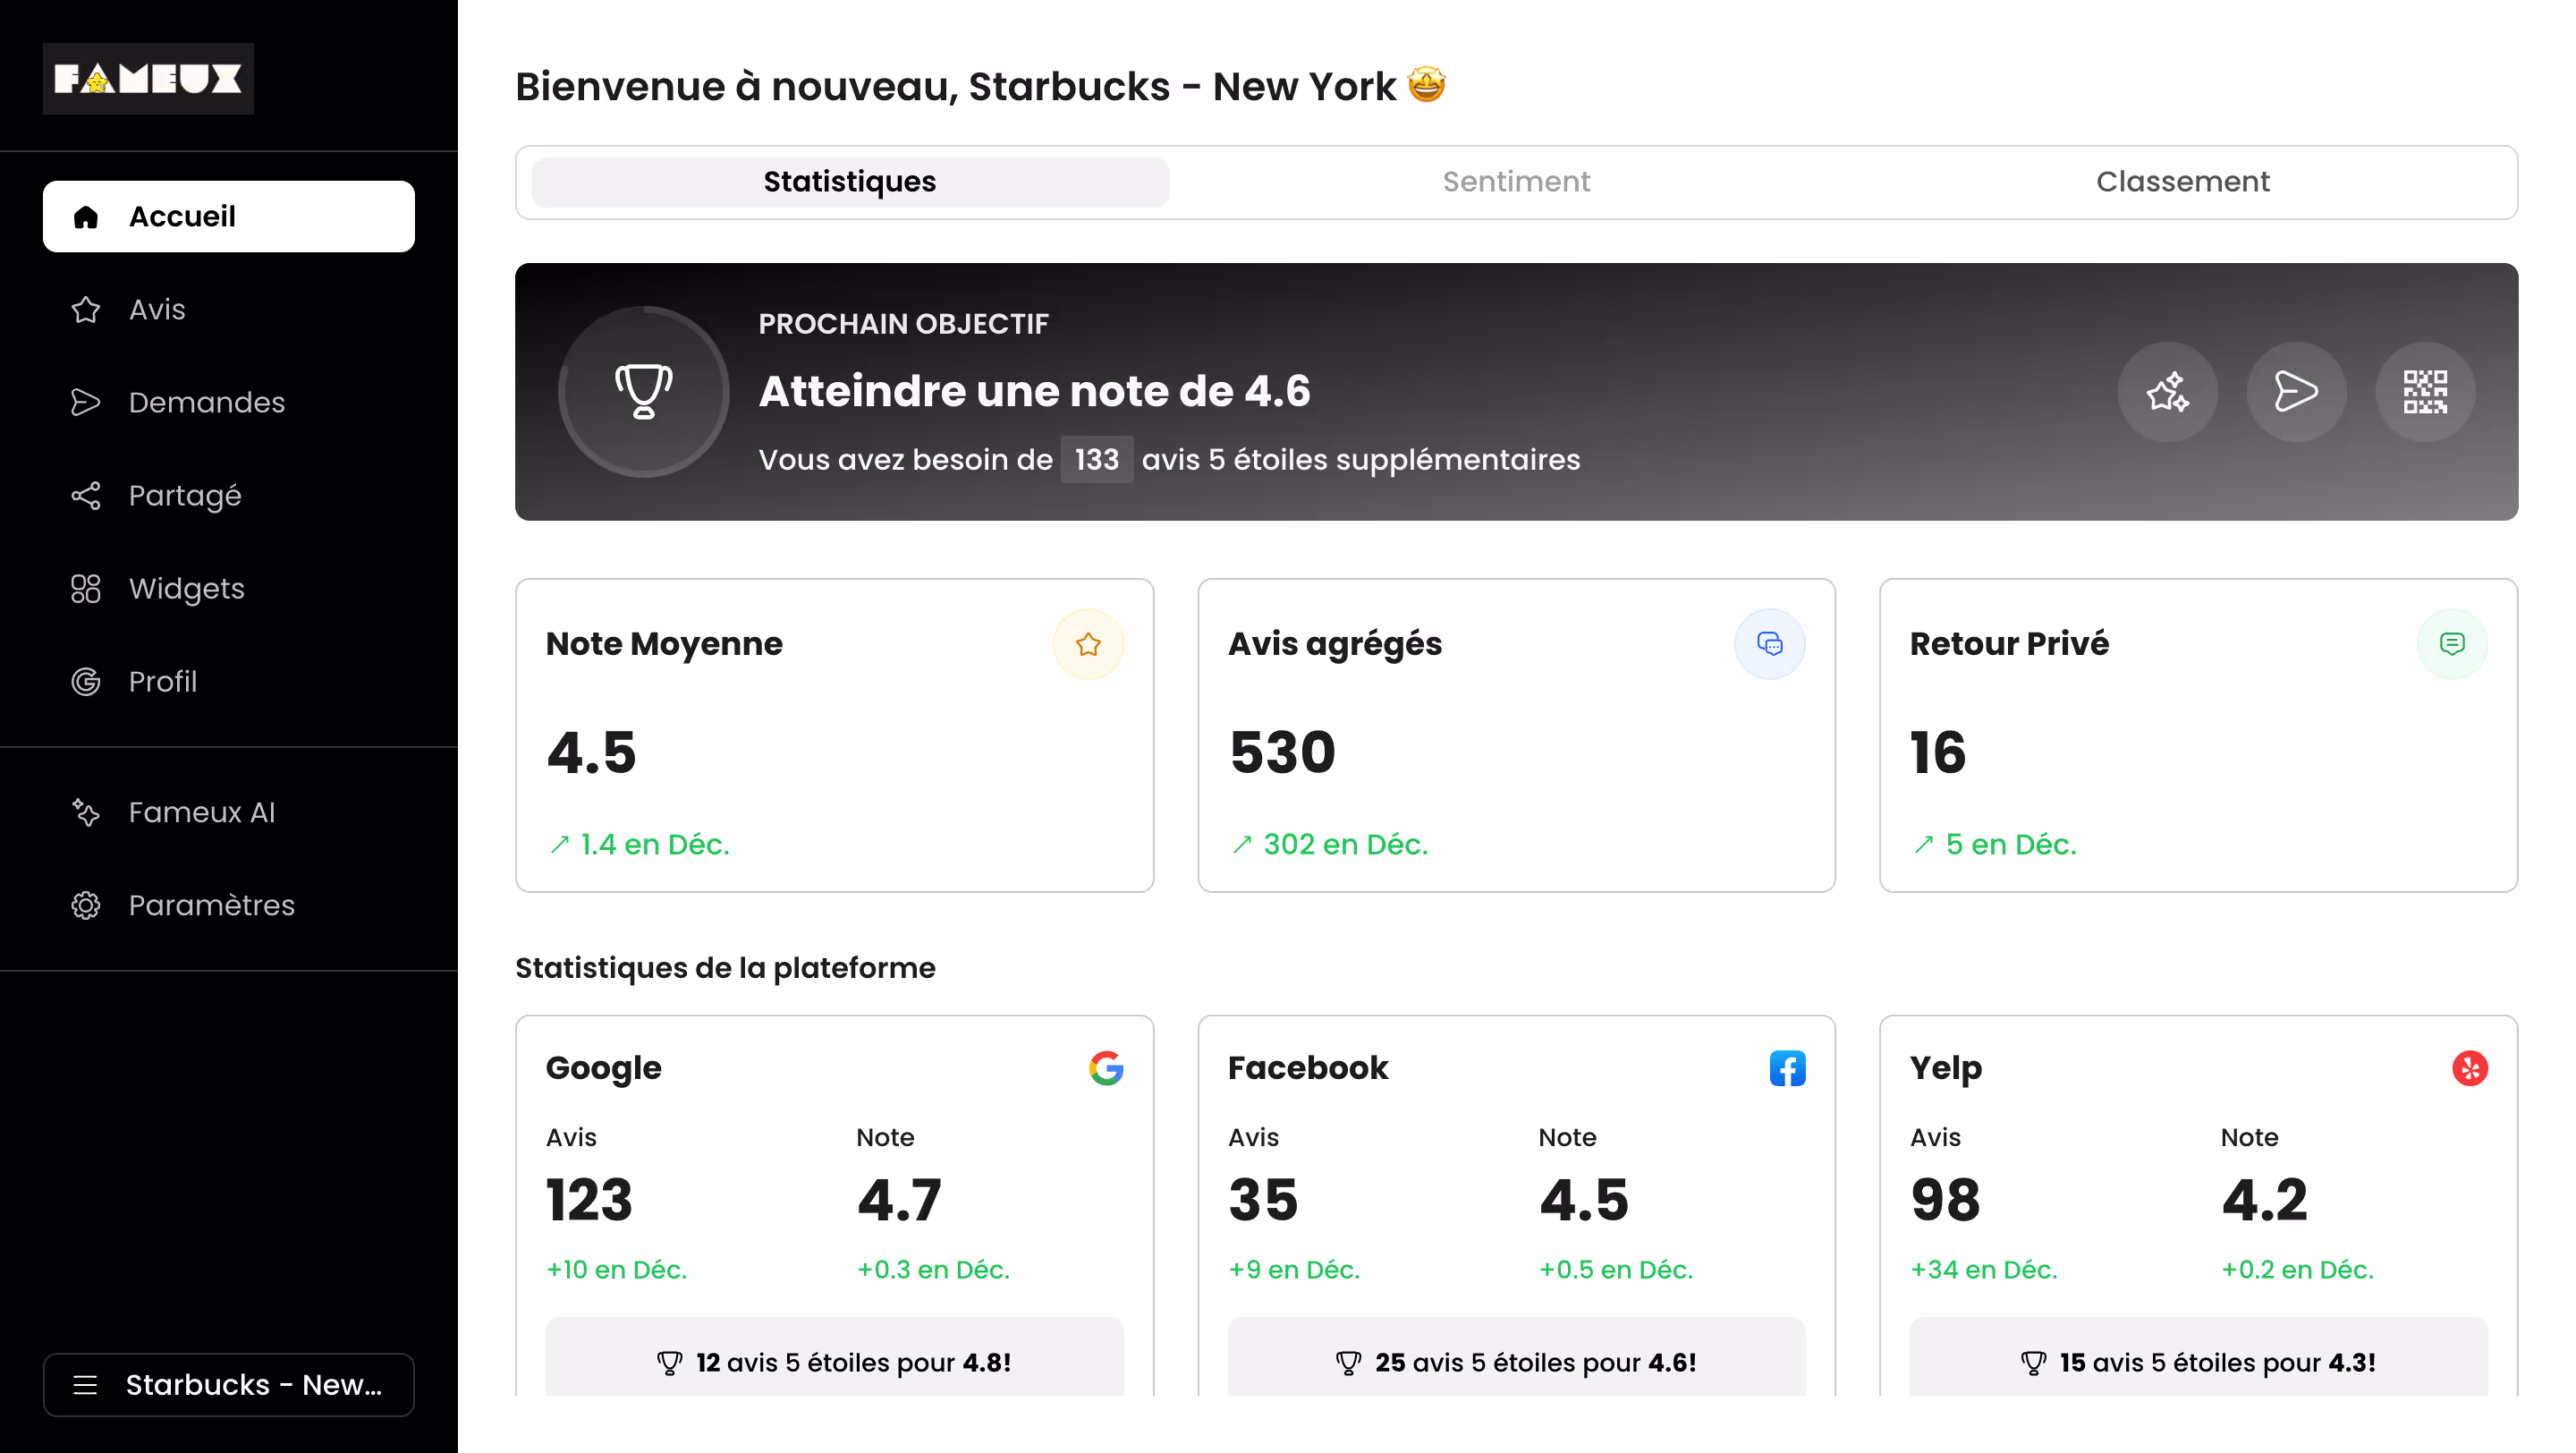Open the QR code icon on goal banner
The width and height of the screenshot is (2576, 1453).
tap(2425, 392)
